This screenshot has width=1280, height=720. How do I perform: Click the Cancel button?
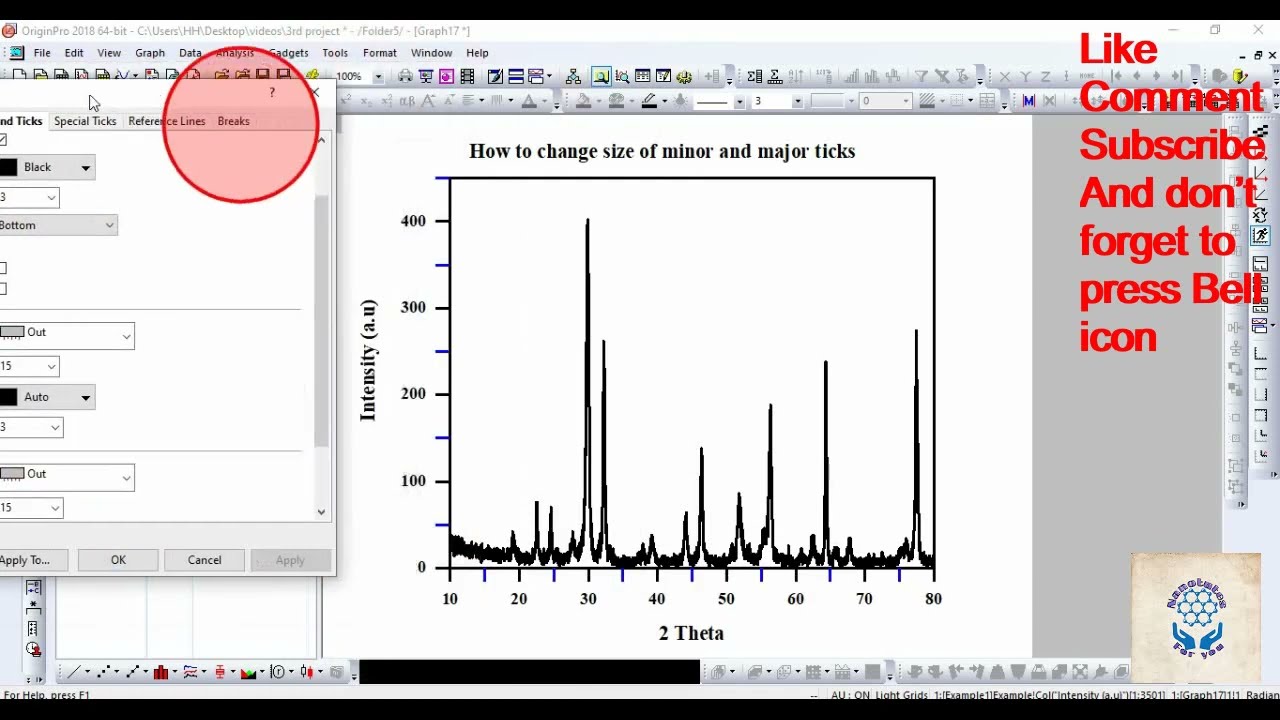pos(204,560)
